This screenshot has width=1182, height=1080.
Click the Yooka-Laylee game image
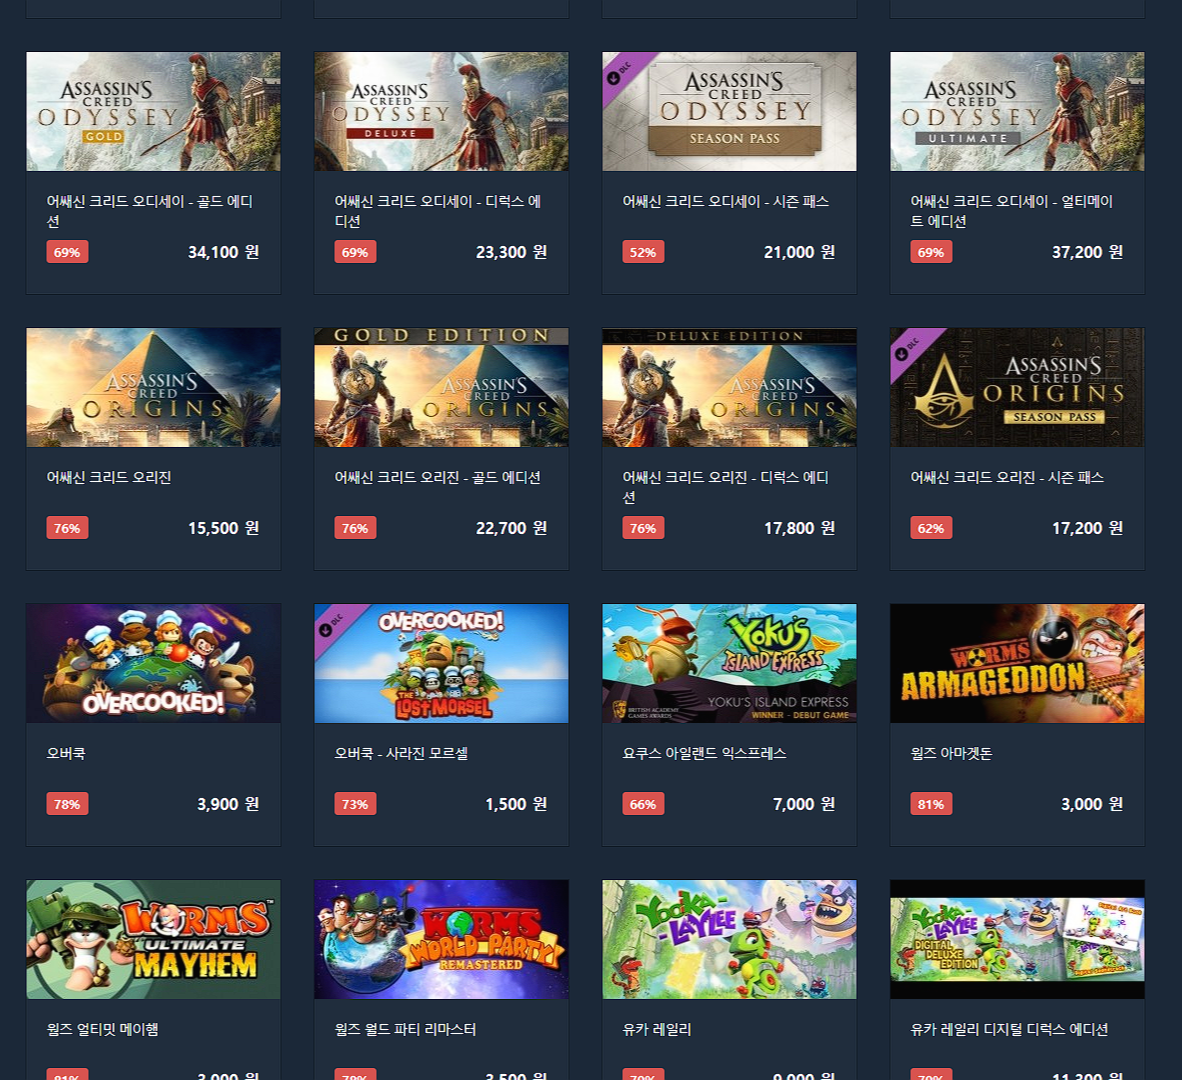pos(730,939)
